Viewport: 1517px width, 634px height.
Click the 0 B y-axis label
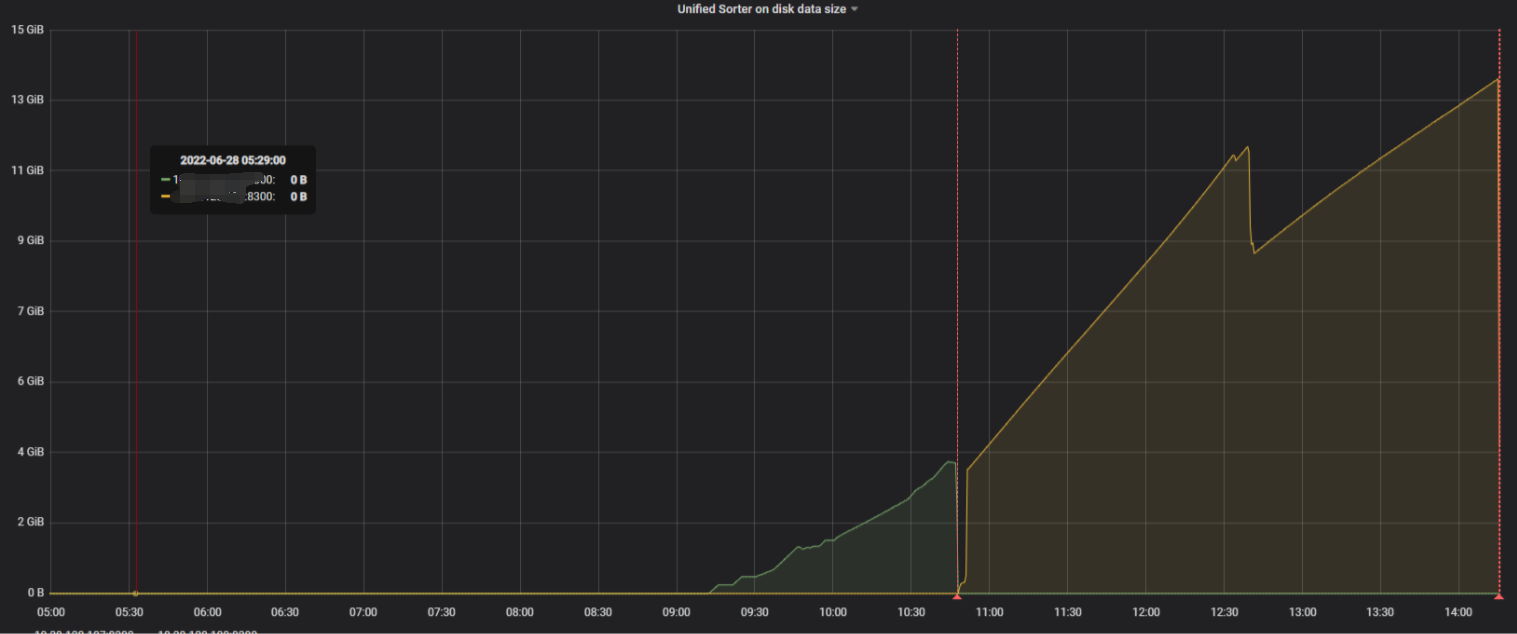[34, 593]
